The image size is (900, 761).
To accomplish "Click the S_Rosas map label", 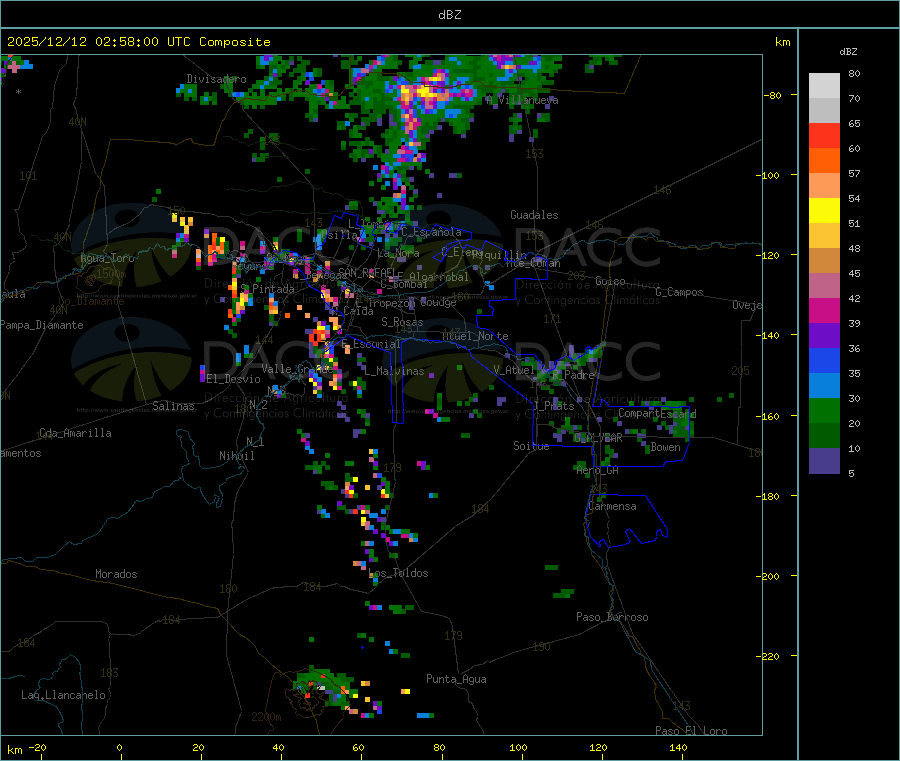I will click(402, 323).
